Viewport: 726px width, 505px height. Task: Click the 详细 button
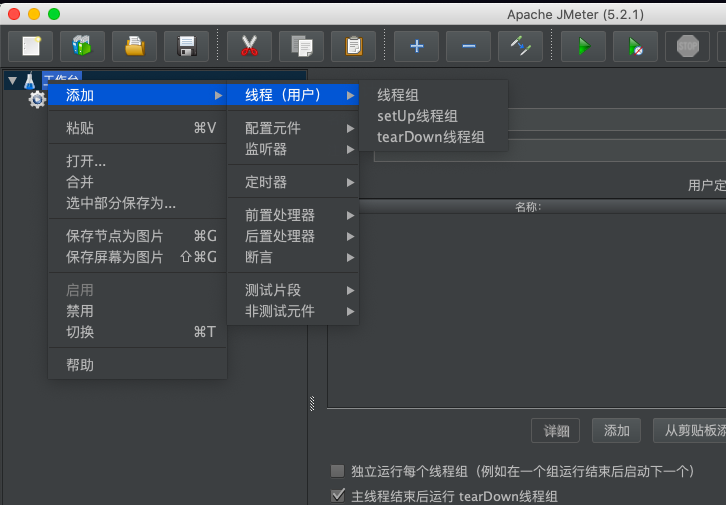556,431
